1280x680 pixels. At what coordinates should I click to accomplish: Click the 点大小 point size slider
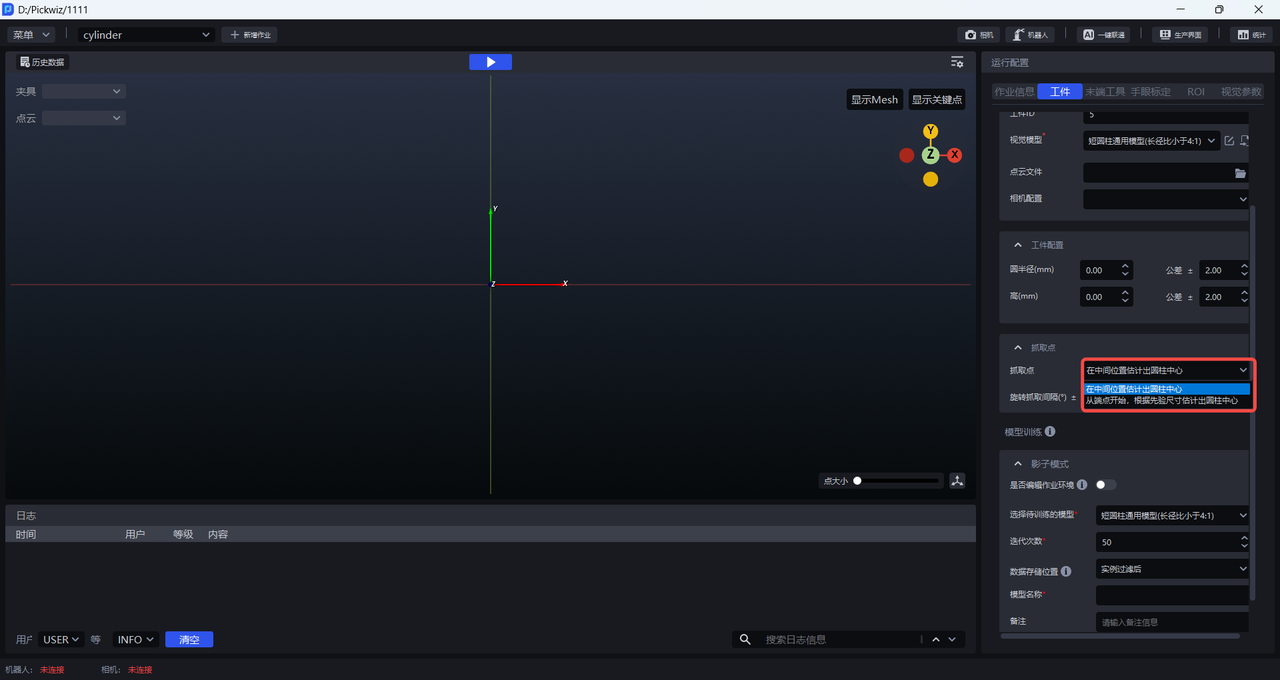[x=897, y=481]
